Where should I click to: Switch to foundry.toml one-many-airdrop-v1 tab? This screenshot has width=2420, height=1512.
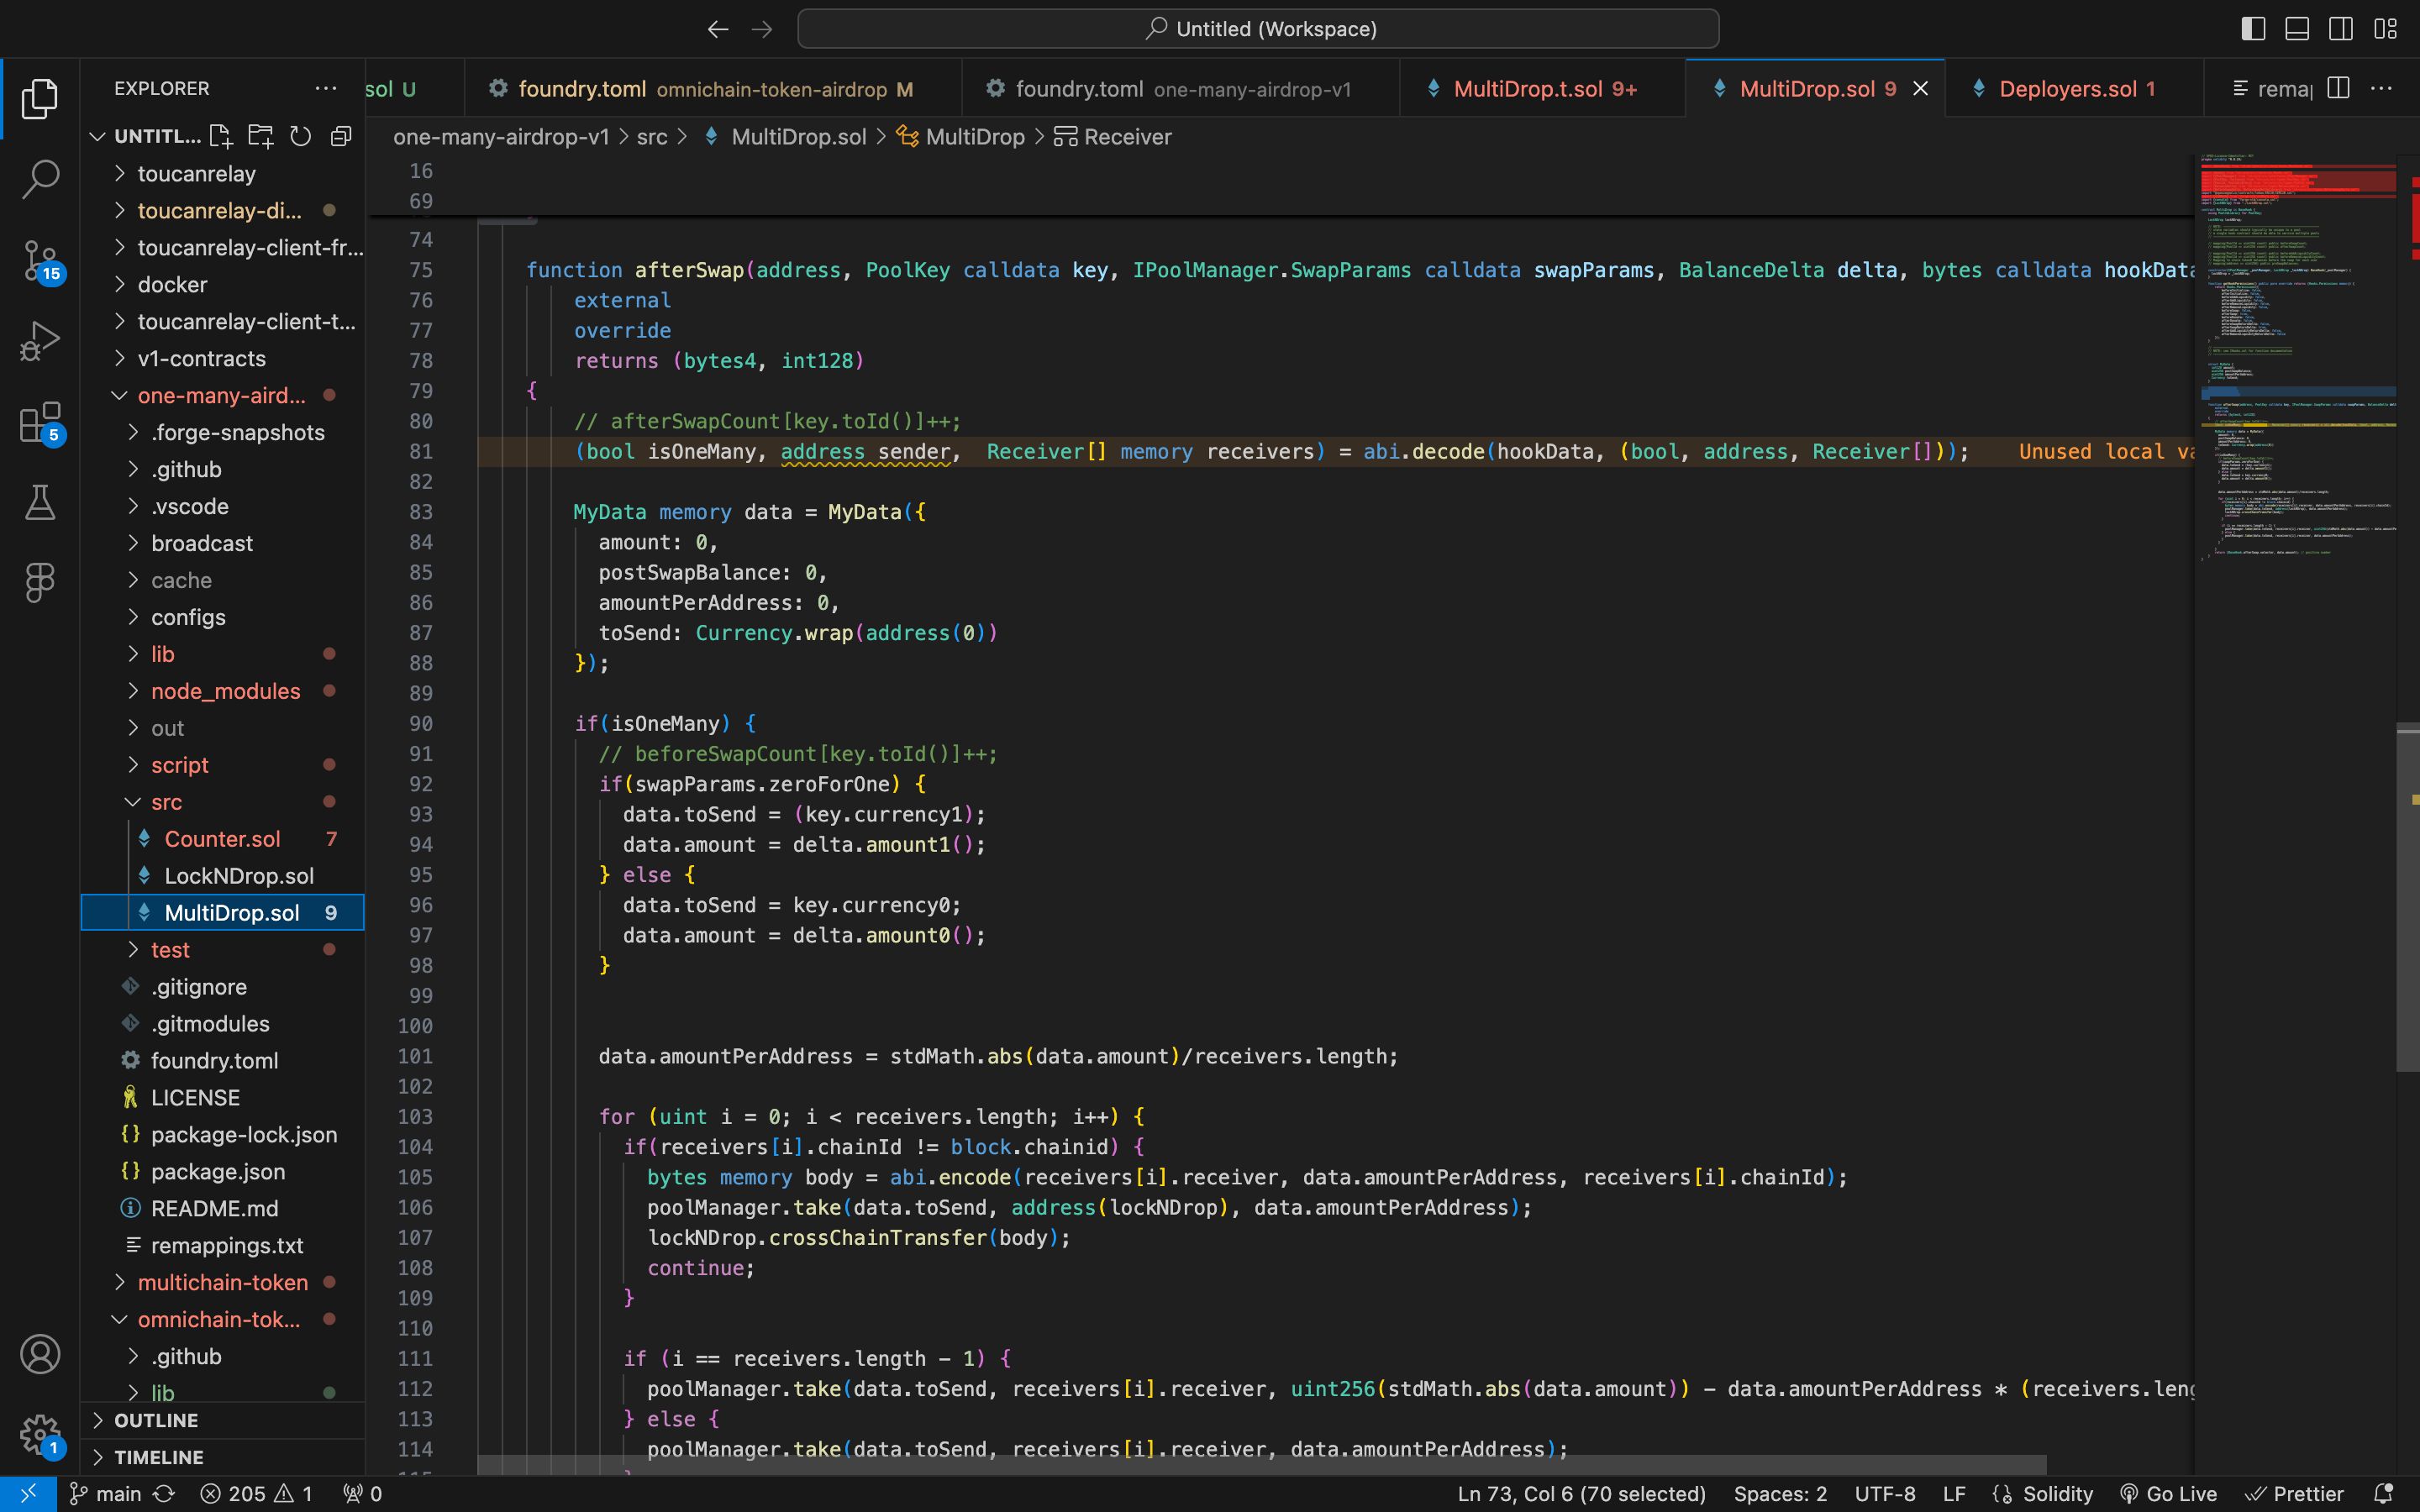tap(1181, 88)
